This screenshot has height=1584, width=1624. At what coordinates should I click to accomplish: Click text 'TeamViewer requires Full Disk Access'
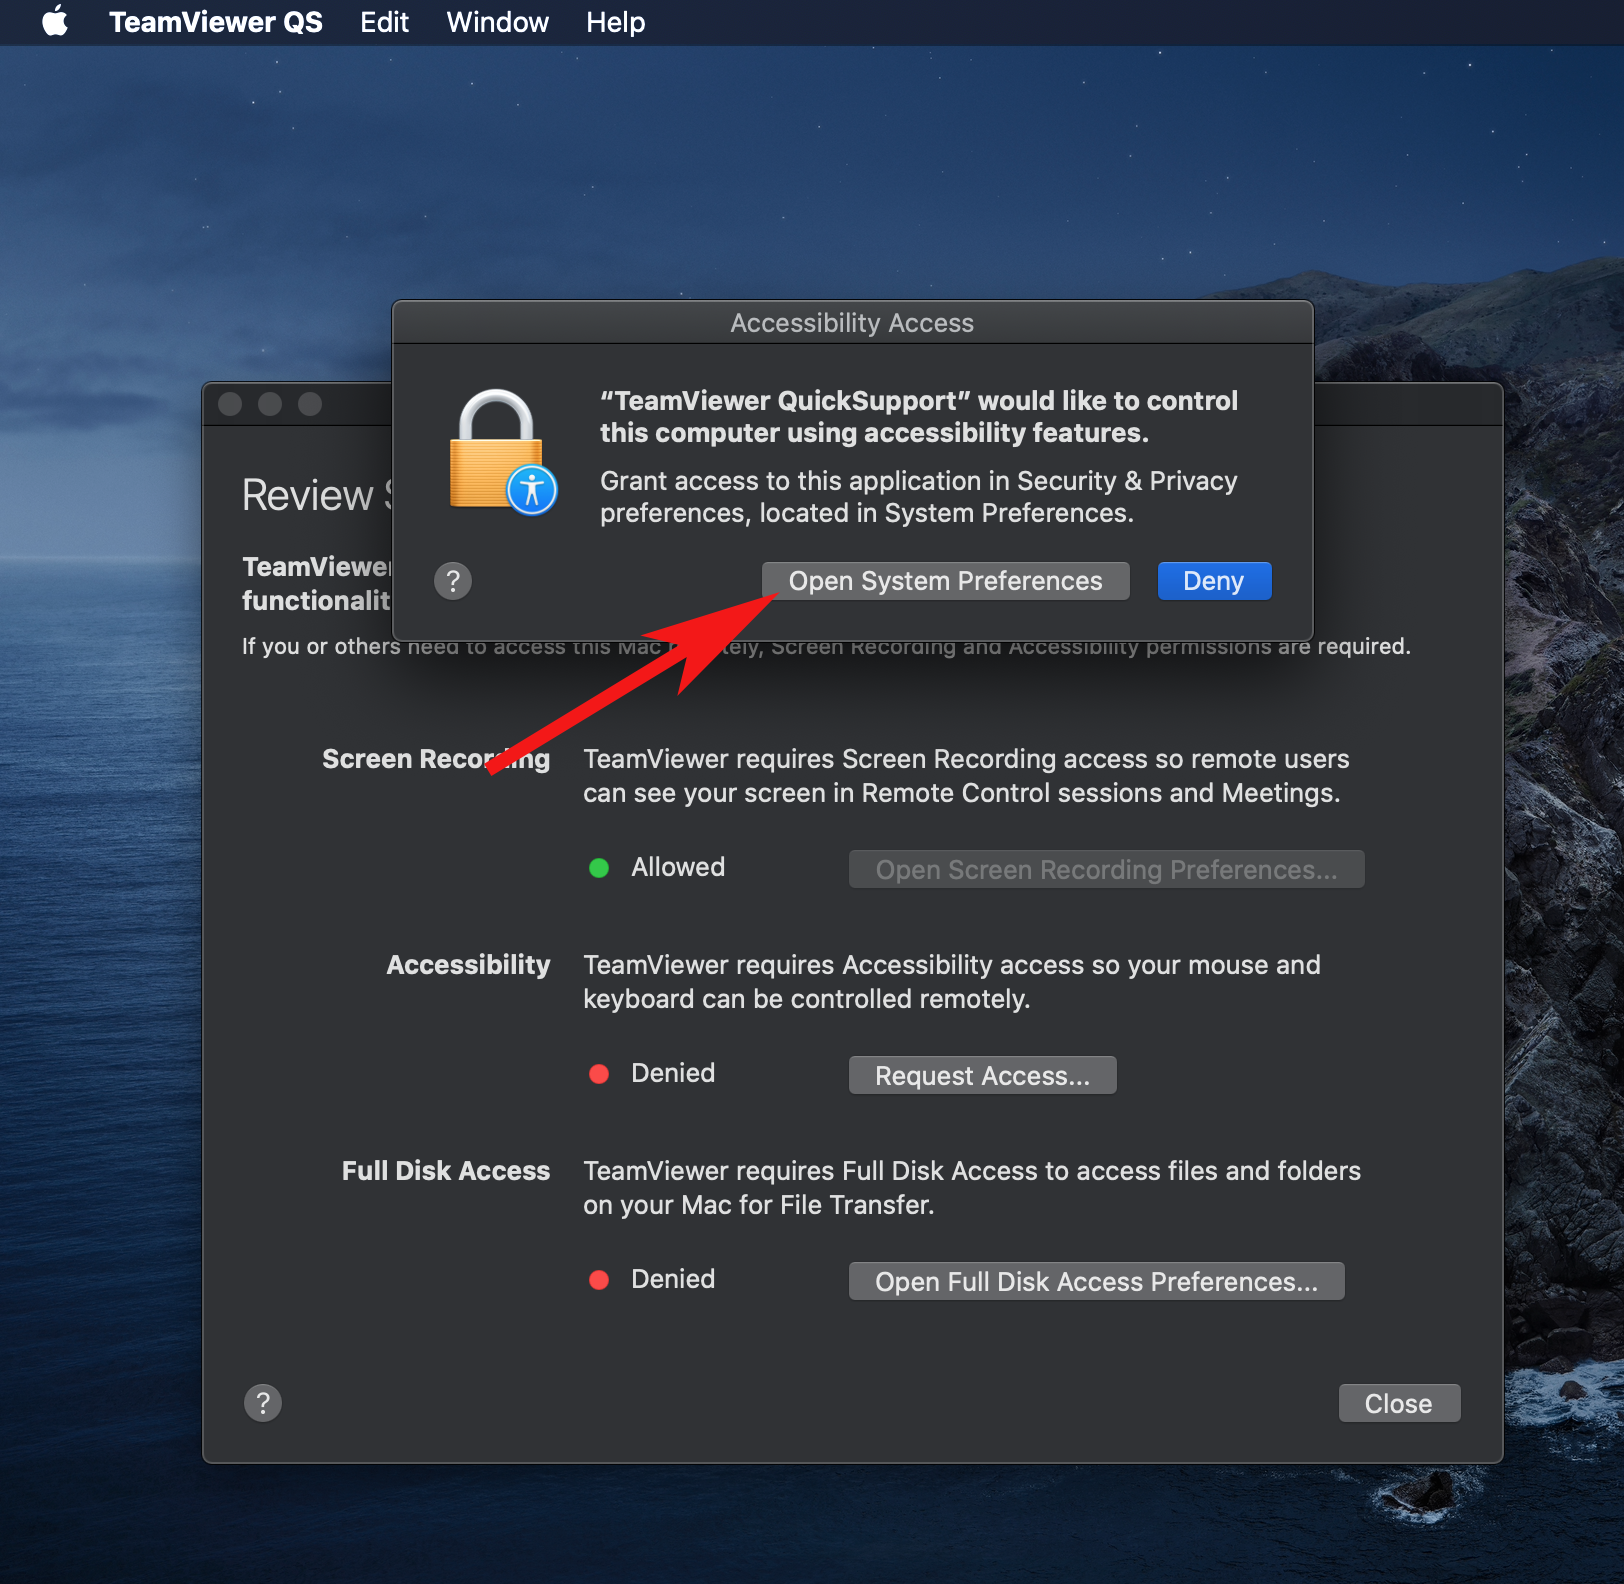(x=810, y=1171)
